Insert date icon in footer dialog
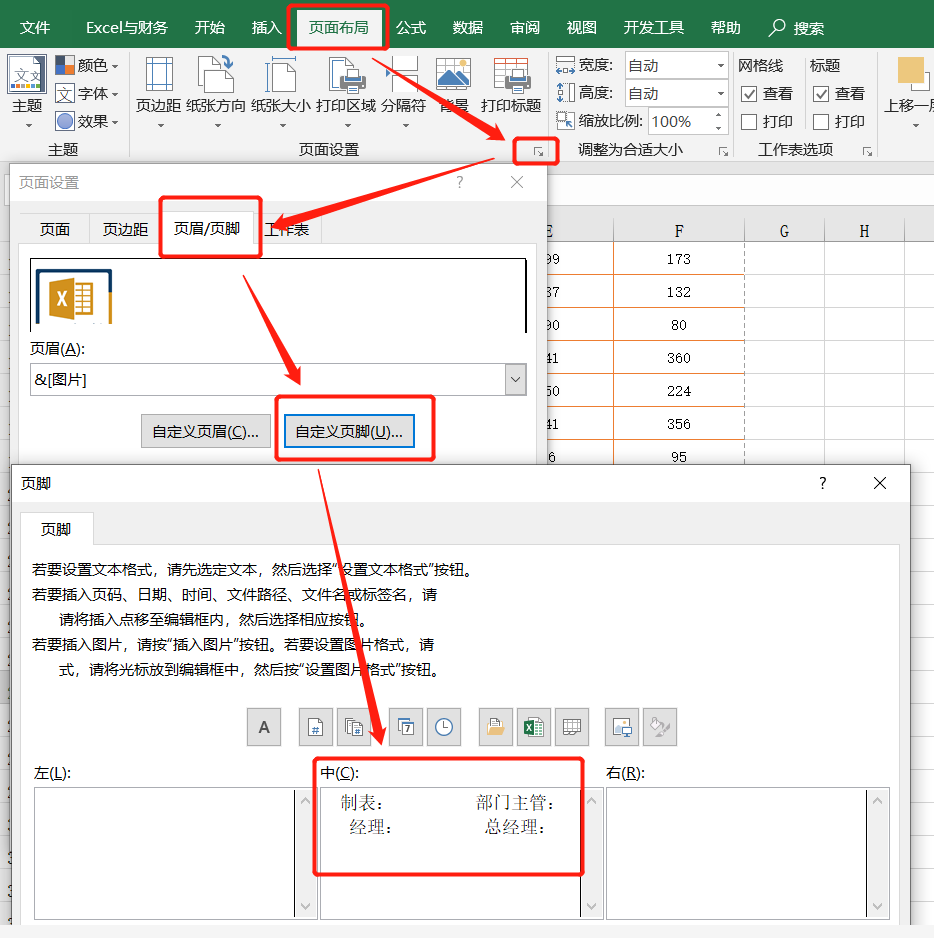The width and height of the screenshot is (934, 938). click(406, 727)
